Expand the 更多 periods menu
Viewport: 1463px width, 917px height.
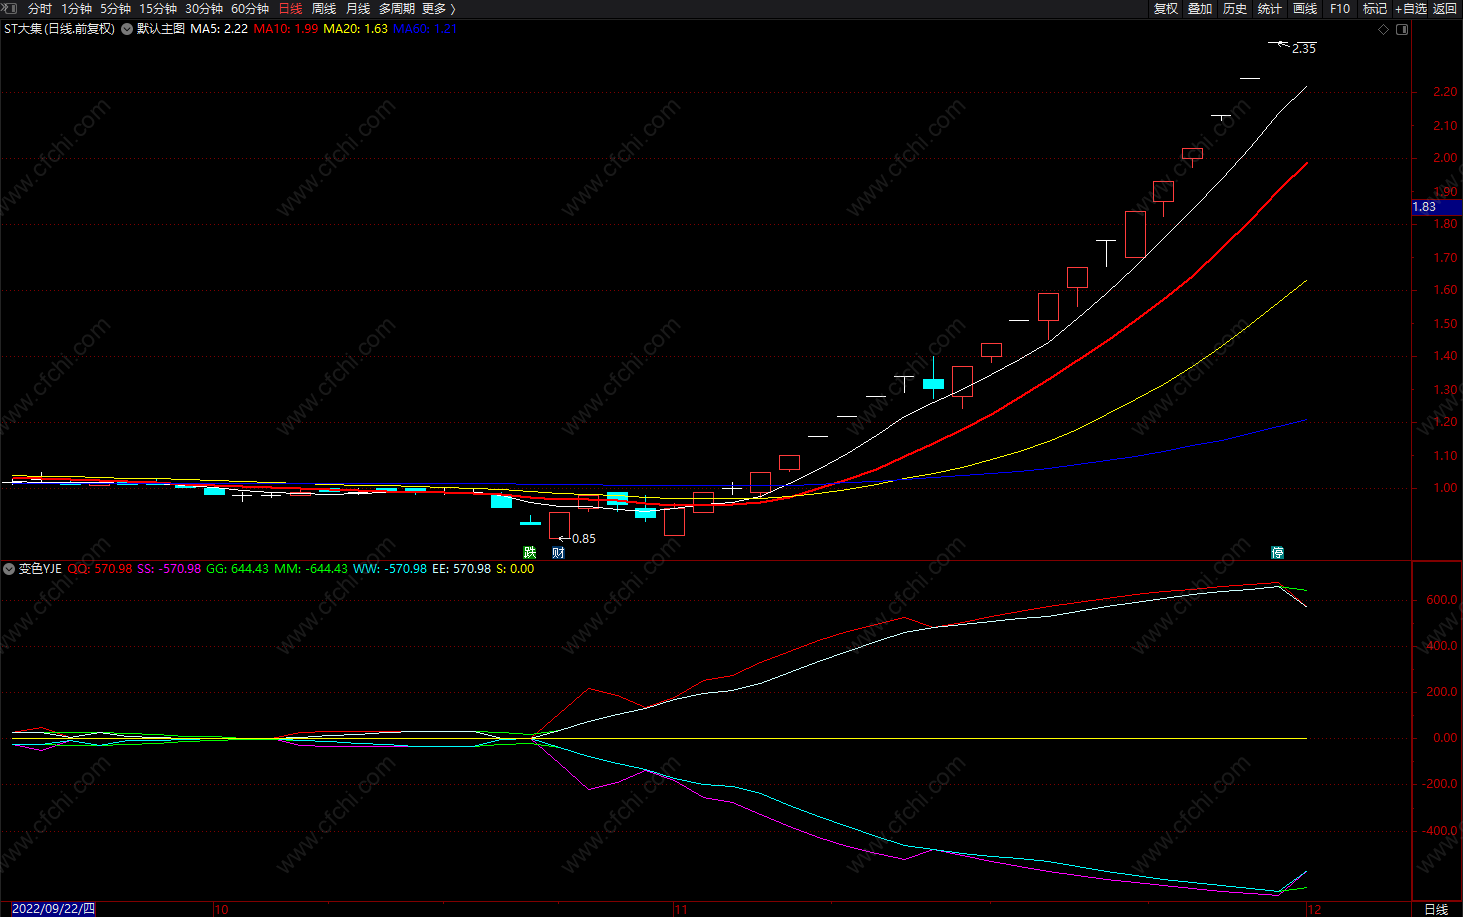[439, 8]
